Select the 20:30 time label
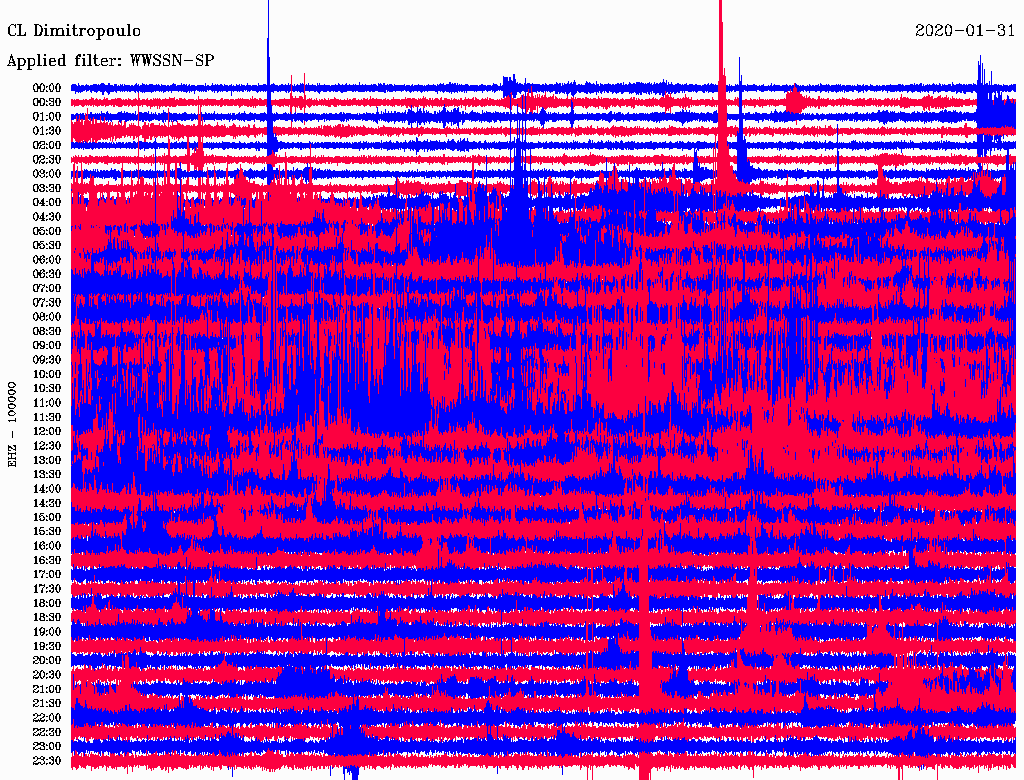The height and width of the screenshot is (780, 1024). (x=47, y=674)
